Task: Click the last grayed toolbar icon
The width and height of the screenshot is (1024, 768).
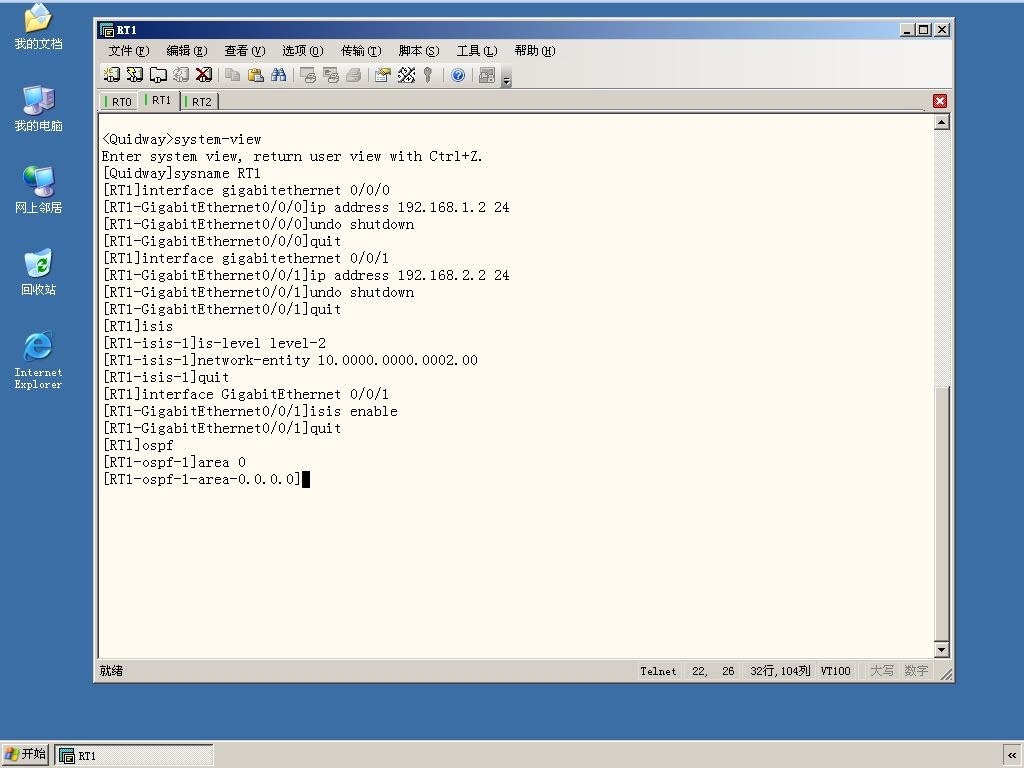Action: point(487,75)
